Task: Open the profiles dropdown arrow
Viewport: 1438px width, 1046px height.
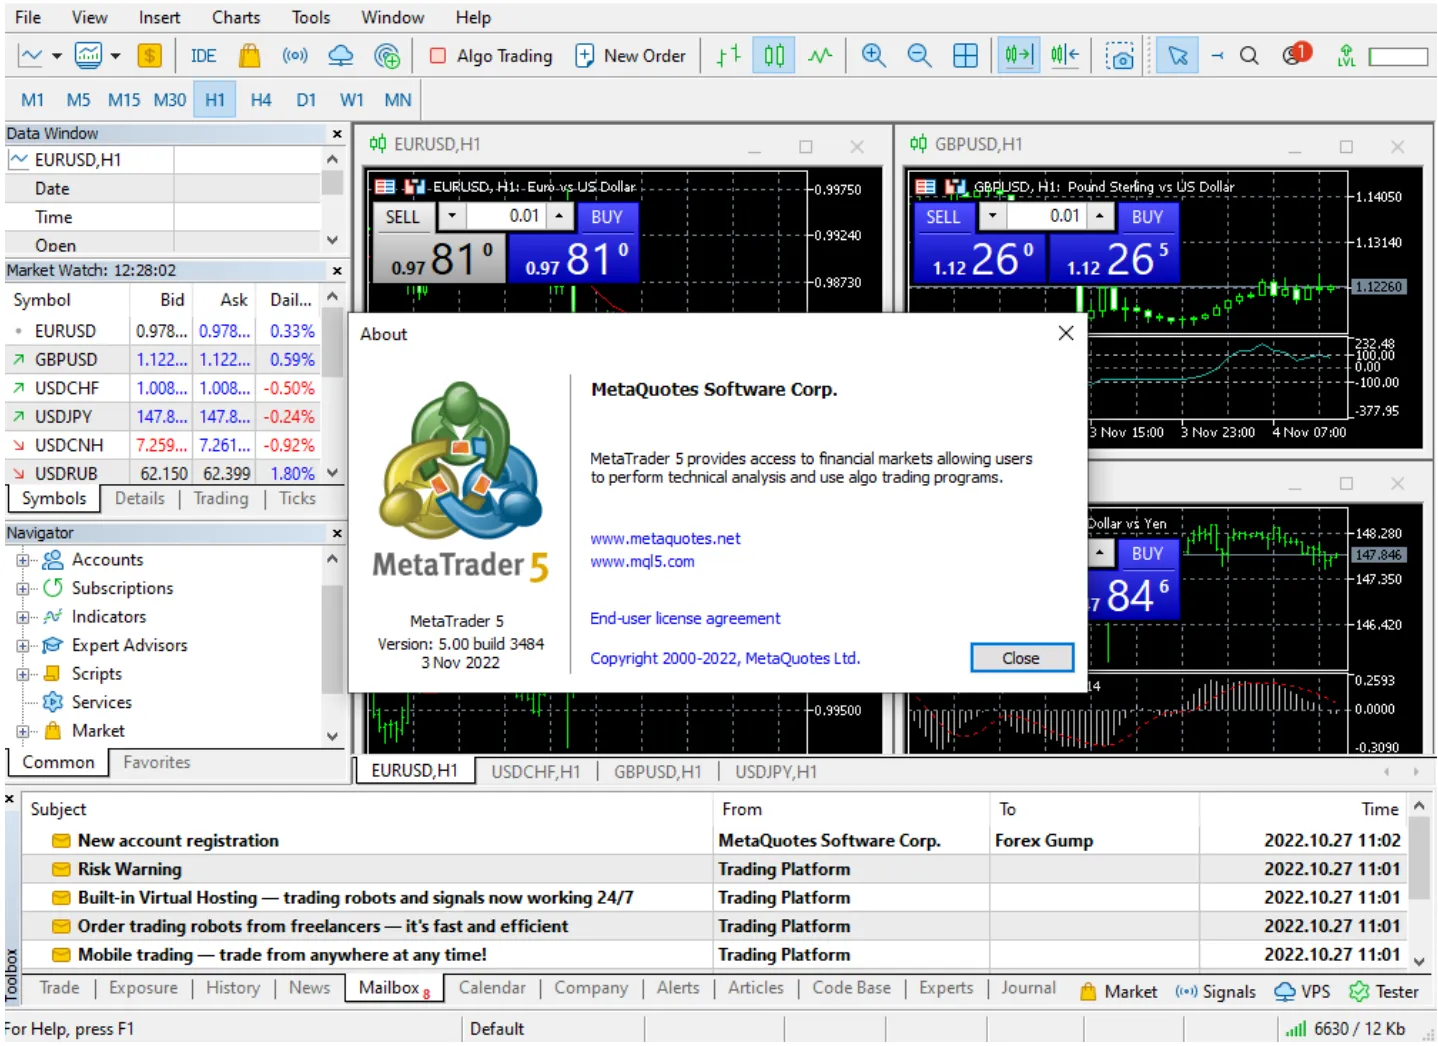Action: 115,56
